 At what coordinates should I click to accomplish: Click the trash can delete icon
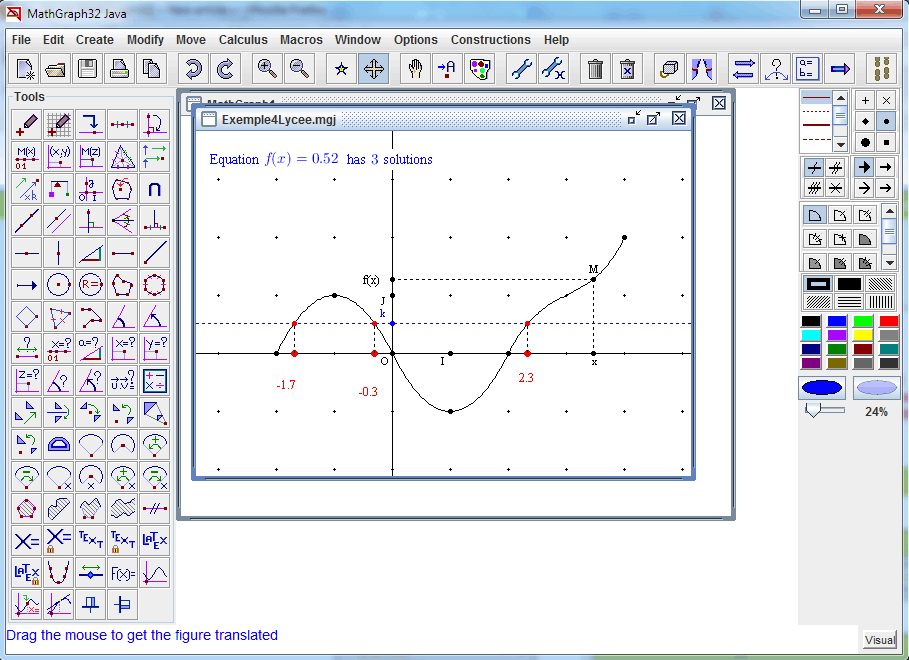(x=595, y=69)
